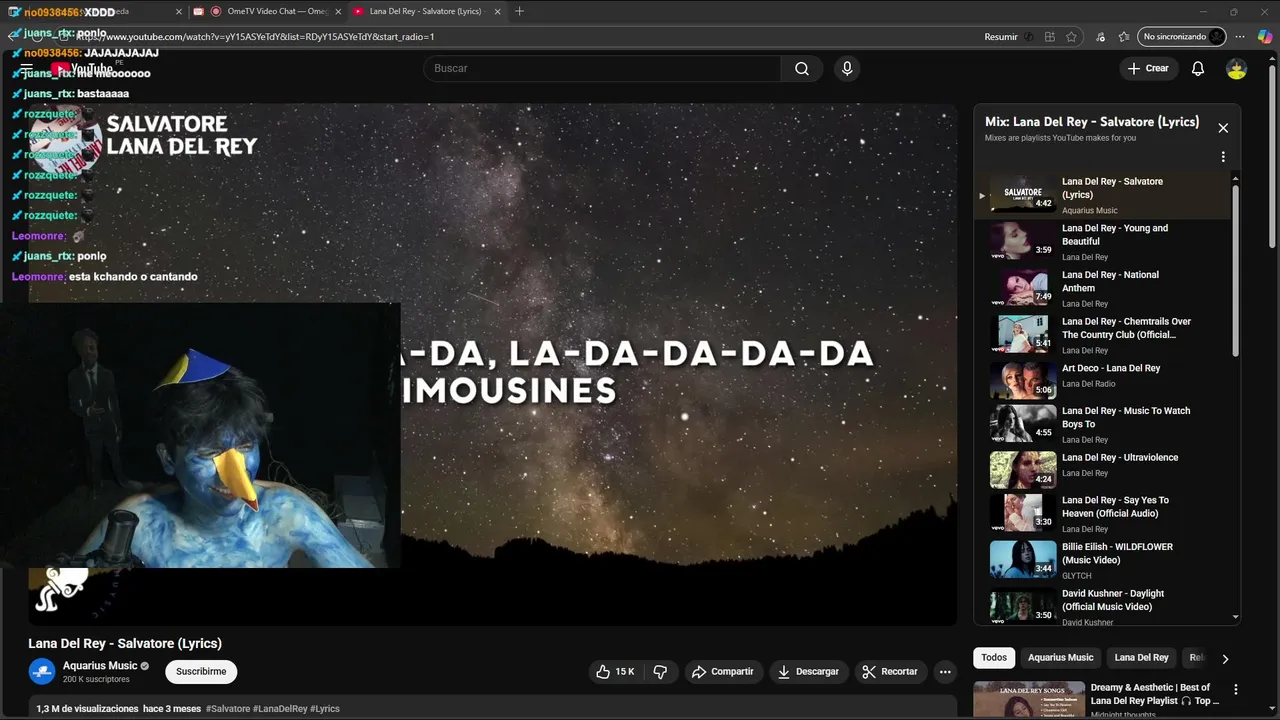Start voice search with the microphone icon
The width and height of the screenshot is (1280, 720).
pos(847,68)
